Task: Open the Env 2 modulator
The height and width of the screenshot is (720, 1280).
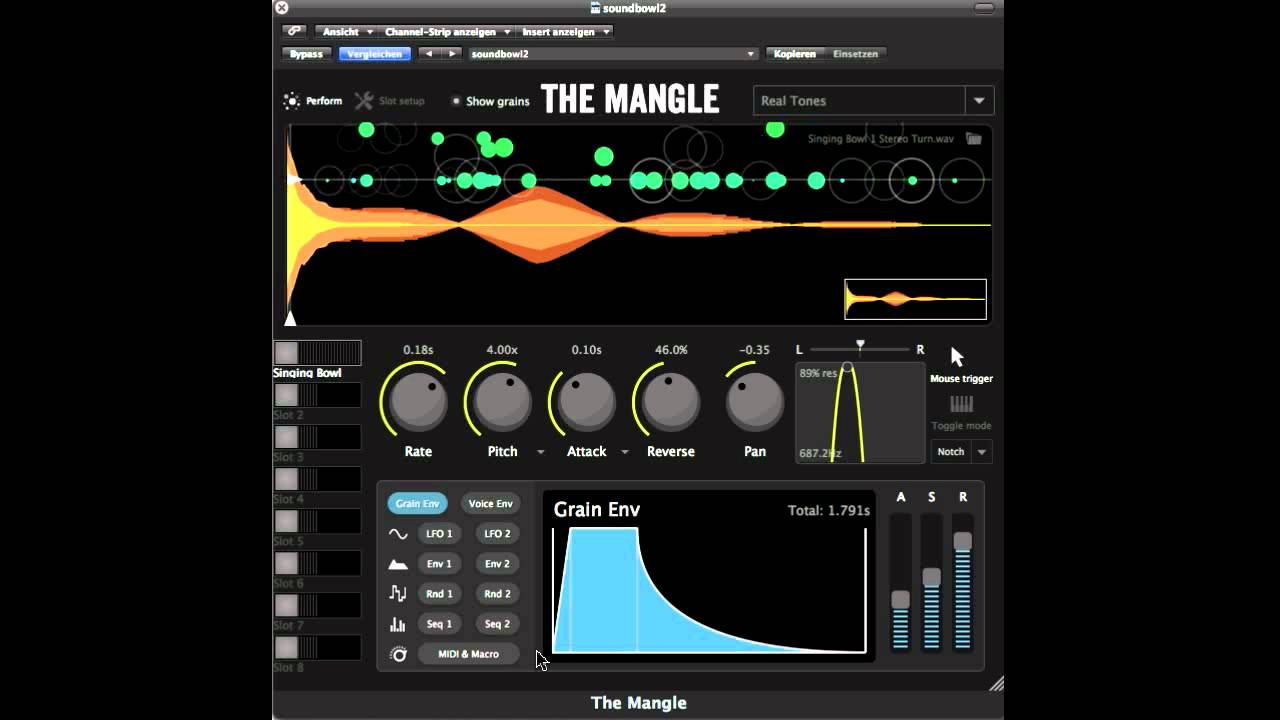Action: point(497,564)
